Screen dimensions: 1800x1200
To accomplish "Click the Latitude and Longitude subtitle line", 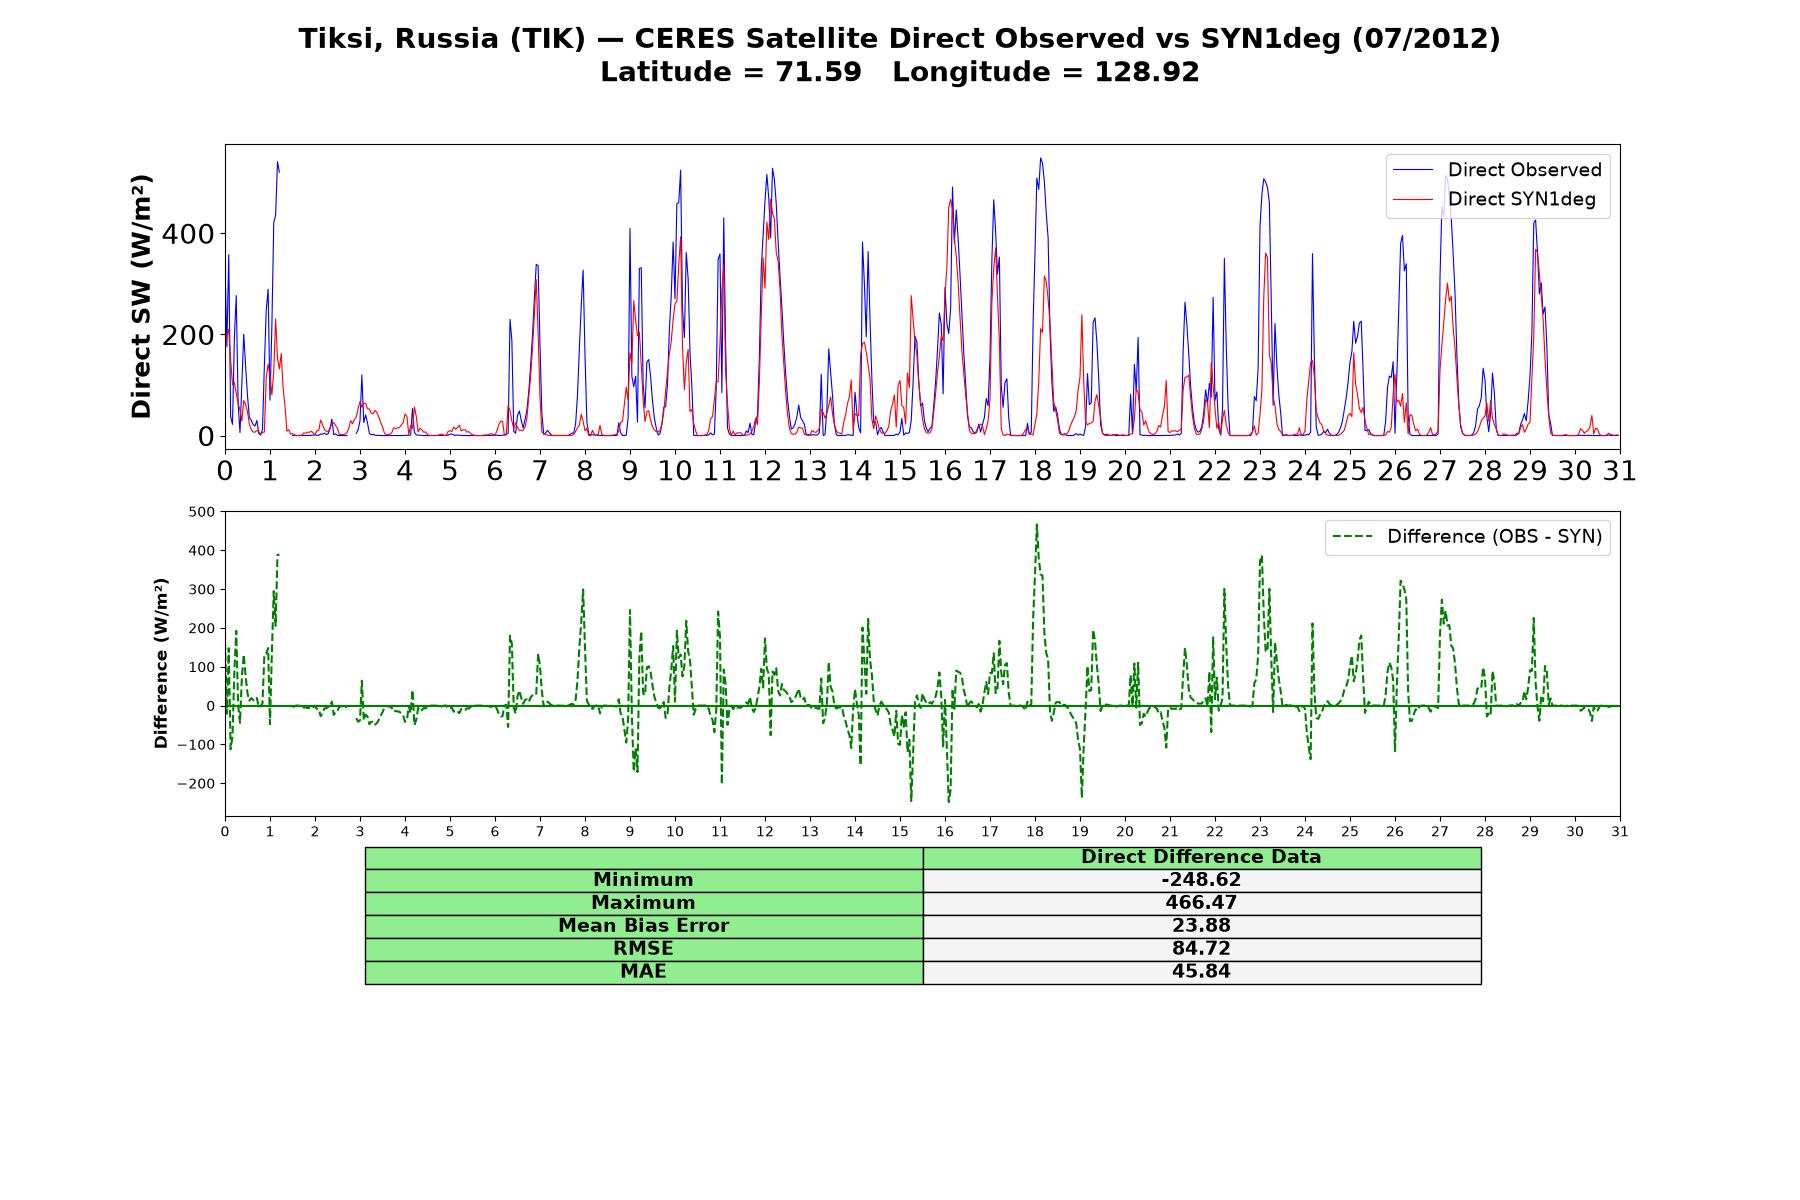I will tap(900, 72).
